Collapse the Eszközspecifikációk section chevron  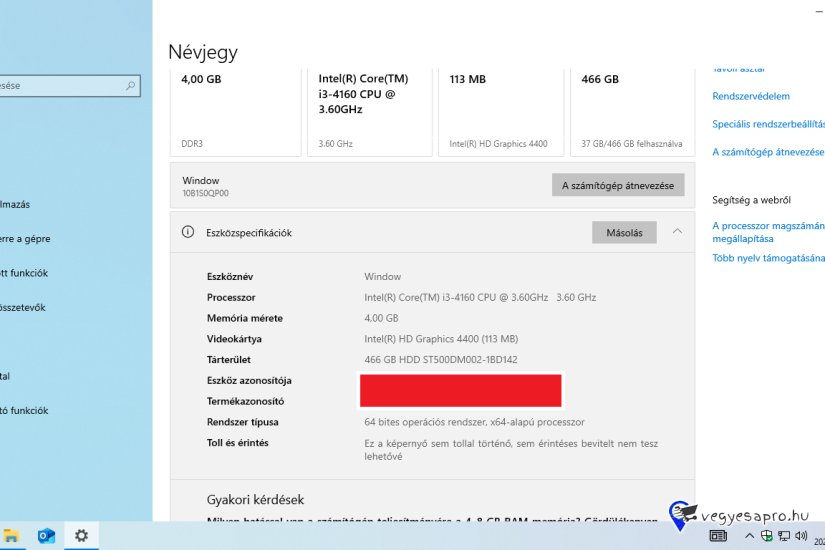pyautogui.click(x=677, y=232)
